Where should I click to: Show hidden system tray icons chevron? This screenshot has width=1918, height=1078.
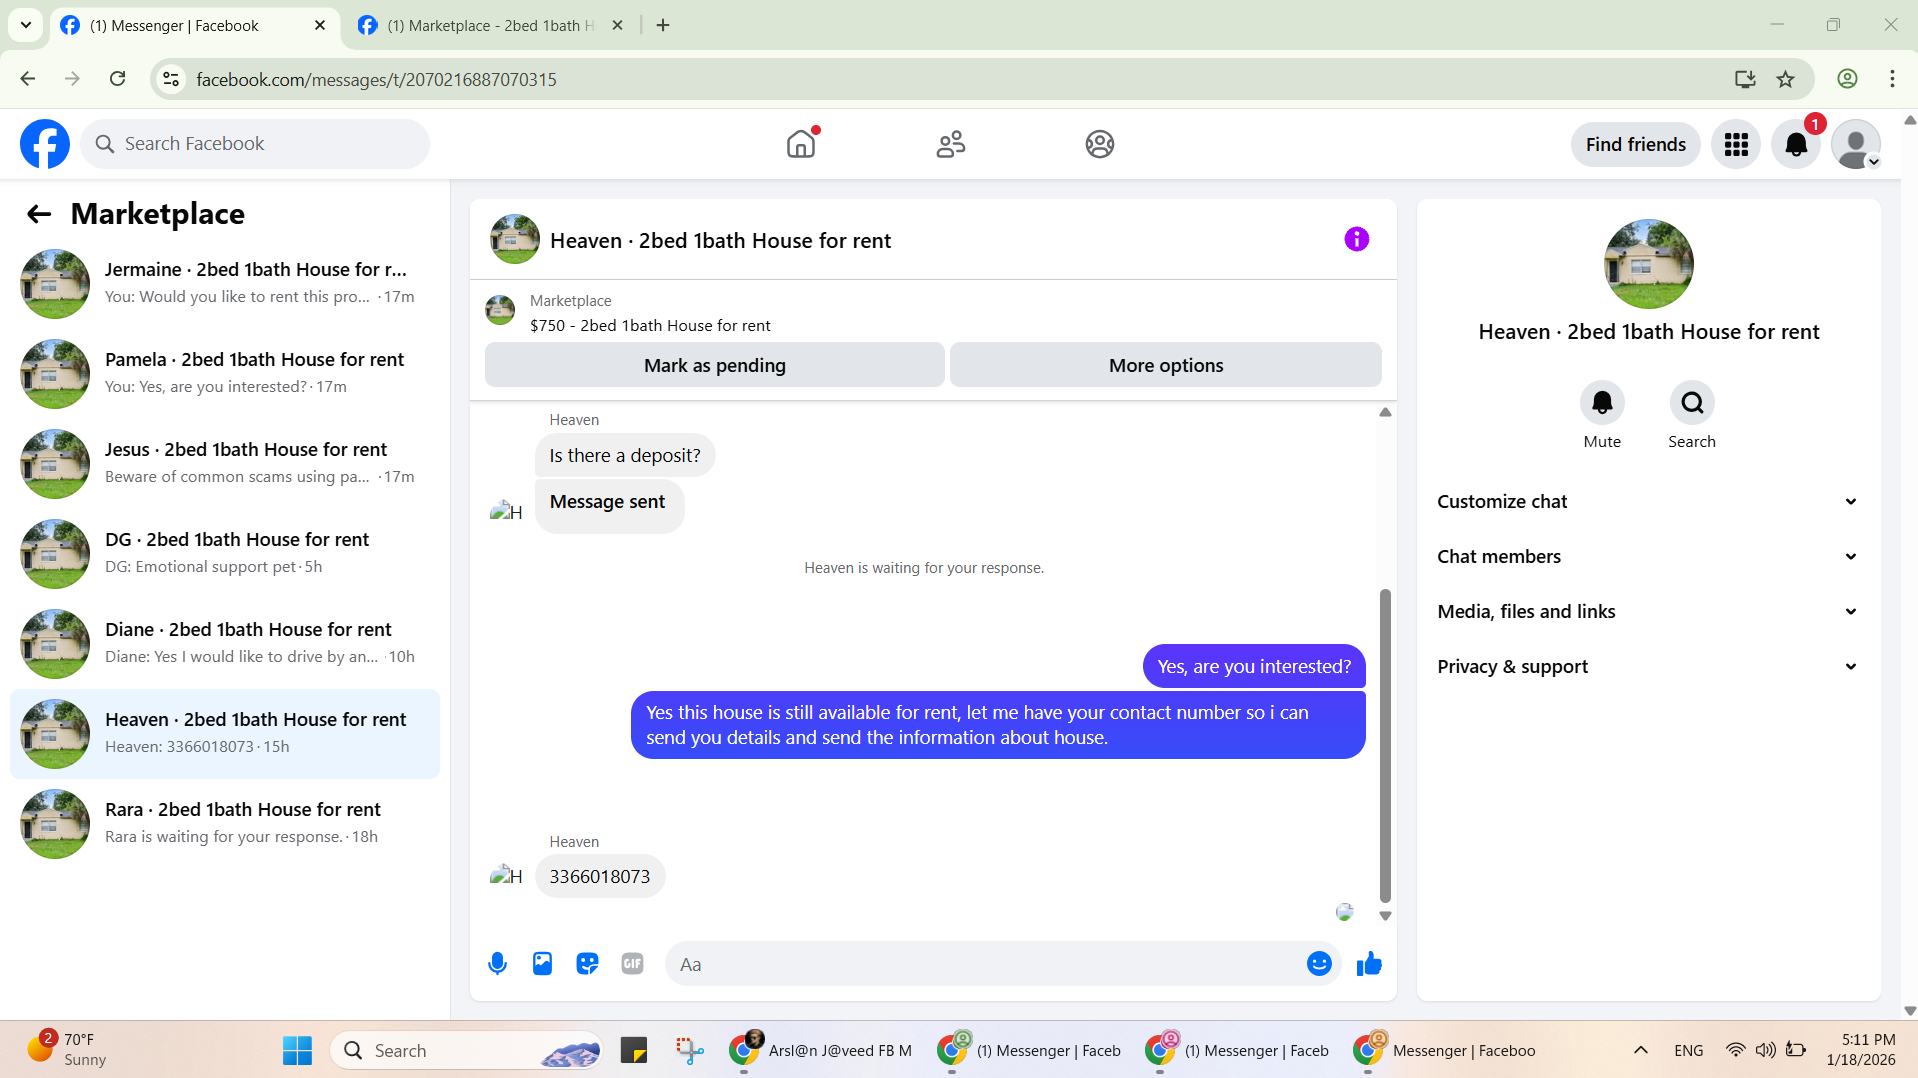point(1640,1050)
